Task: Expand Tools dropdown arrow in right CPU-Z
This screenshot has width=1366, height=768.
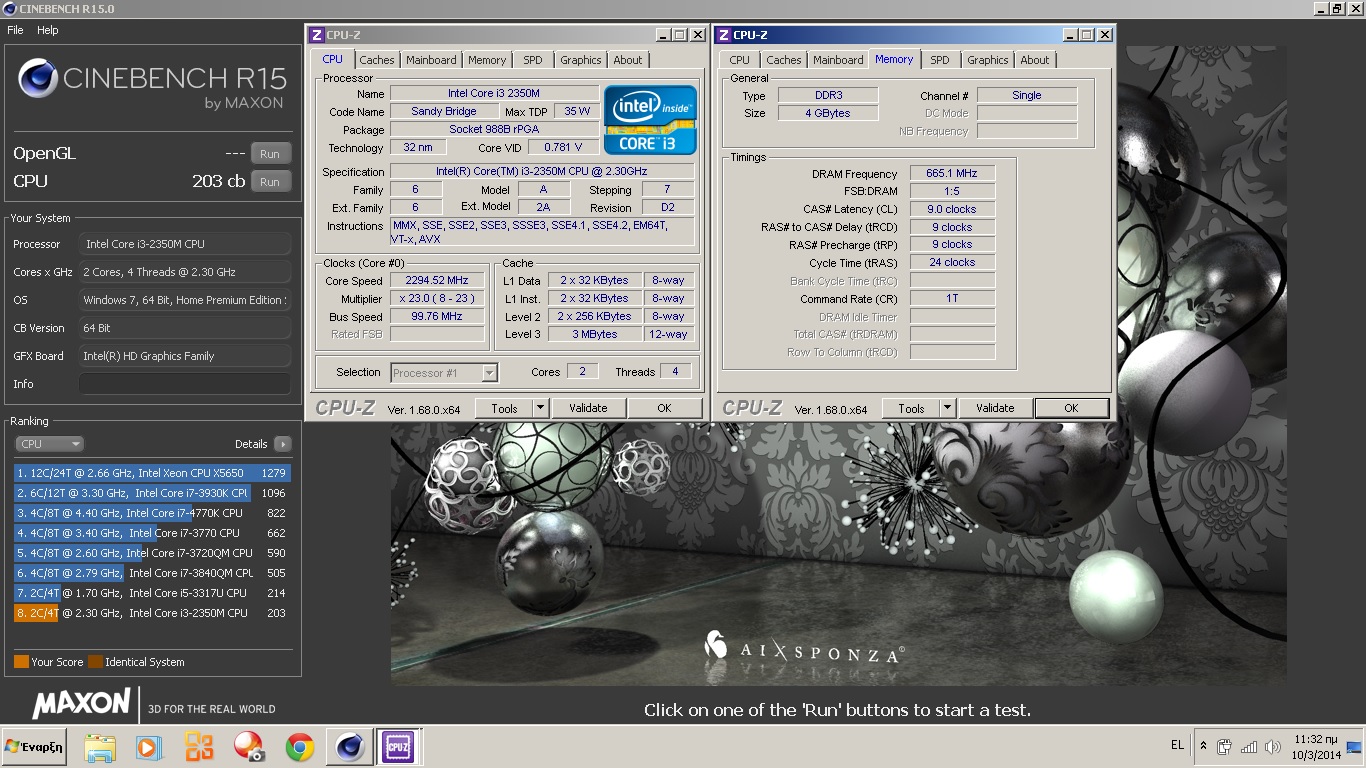Action: pos(947,408)
